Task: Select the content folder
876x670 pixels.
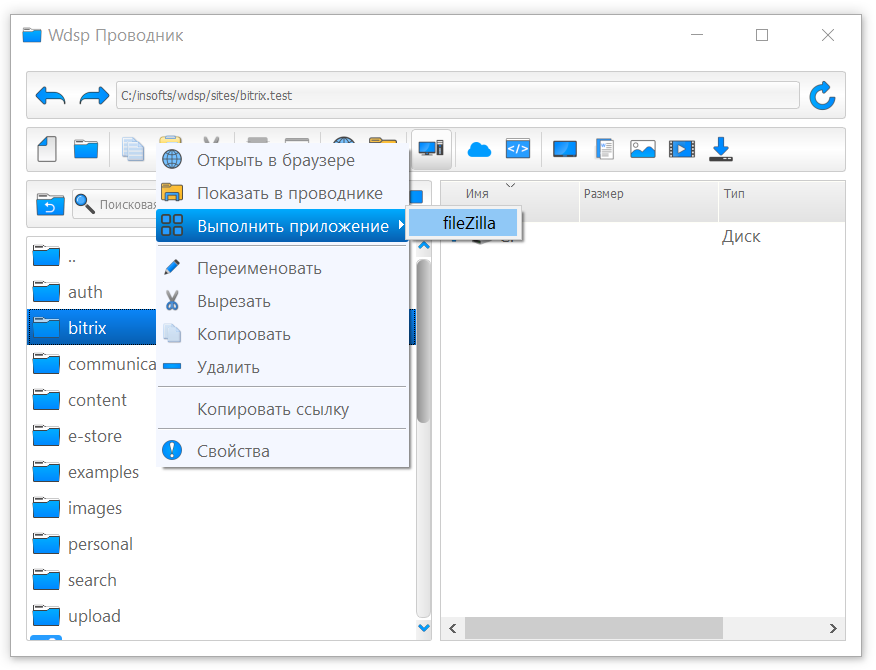Action: 92,400
